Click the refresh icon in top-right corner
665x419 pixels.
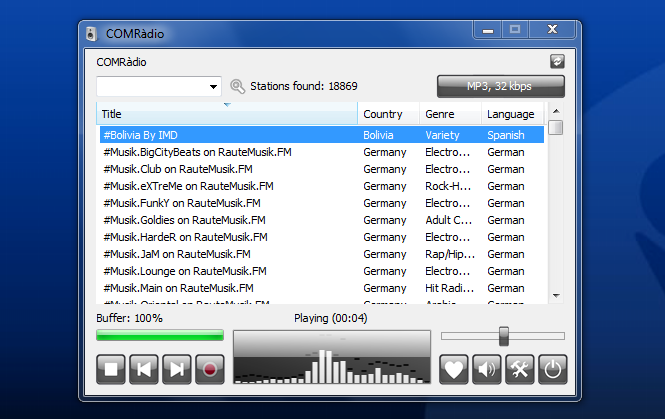tap(557, 61)
